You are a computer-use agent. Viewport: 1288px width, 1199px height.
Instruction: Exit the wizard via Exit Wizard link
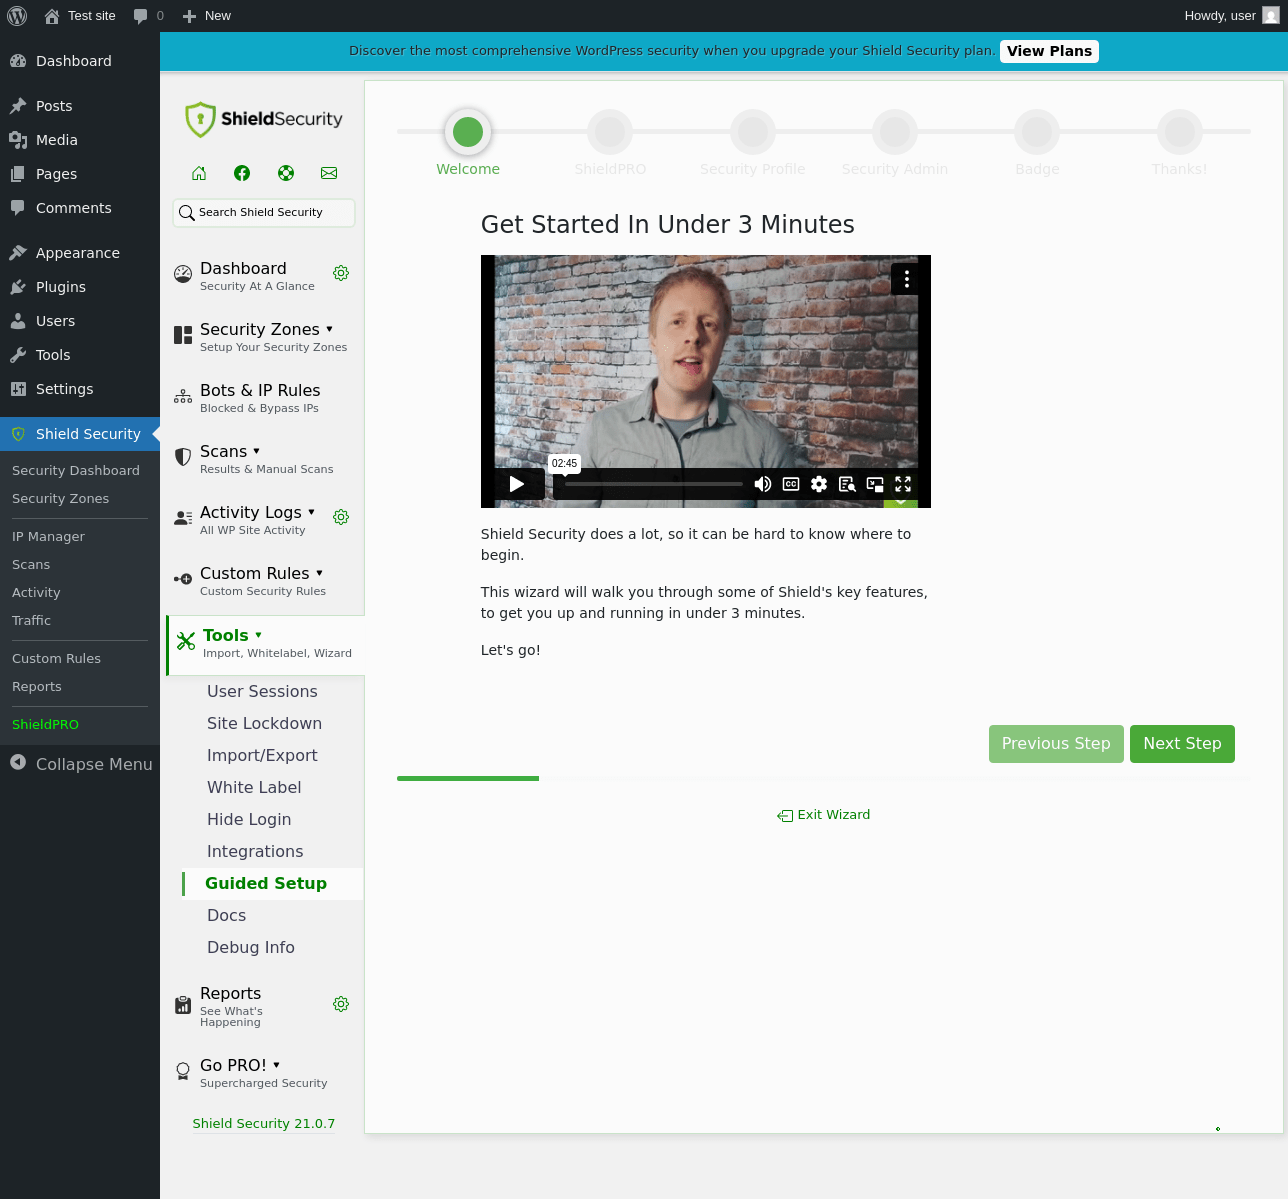point(824,815)
